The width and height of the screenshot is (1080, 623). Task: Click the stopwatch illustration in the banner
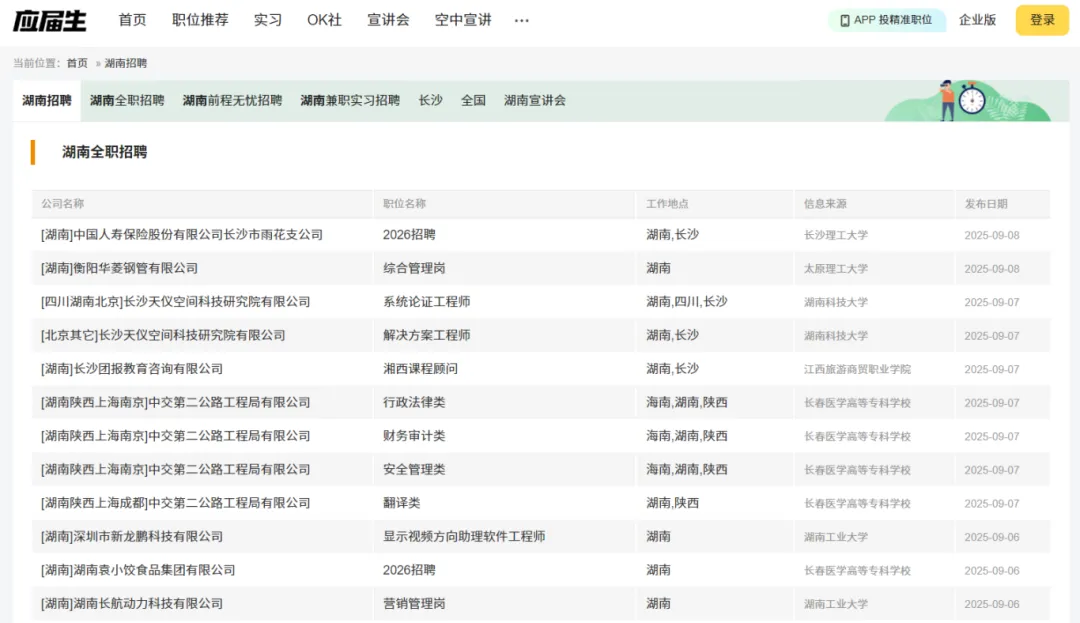point(972,101)
